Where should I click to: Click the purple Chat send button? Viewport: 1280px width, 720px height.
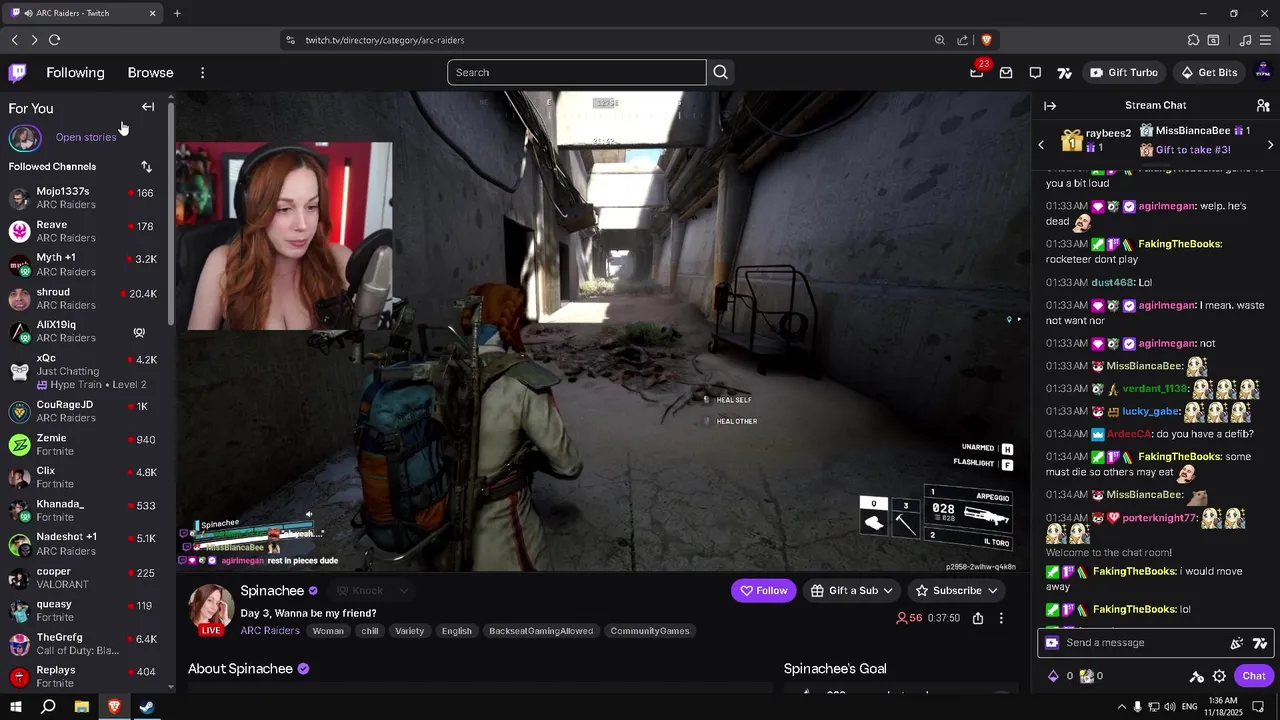point(1254,676)
